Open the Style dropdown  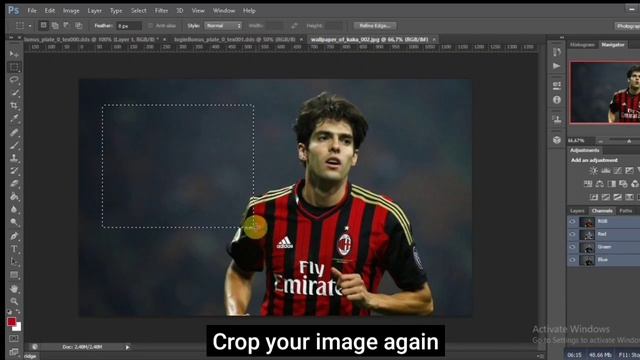click(x=223, y=26)
